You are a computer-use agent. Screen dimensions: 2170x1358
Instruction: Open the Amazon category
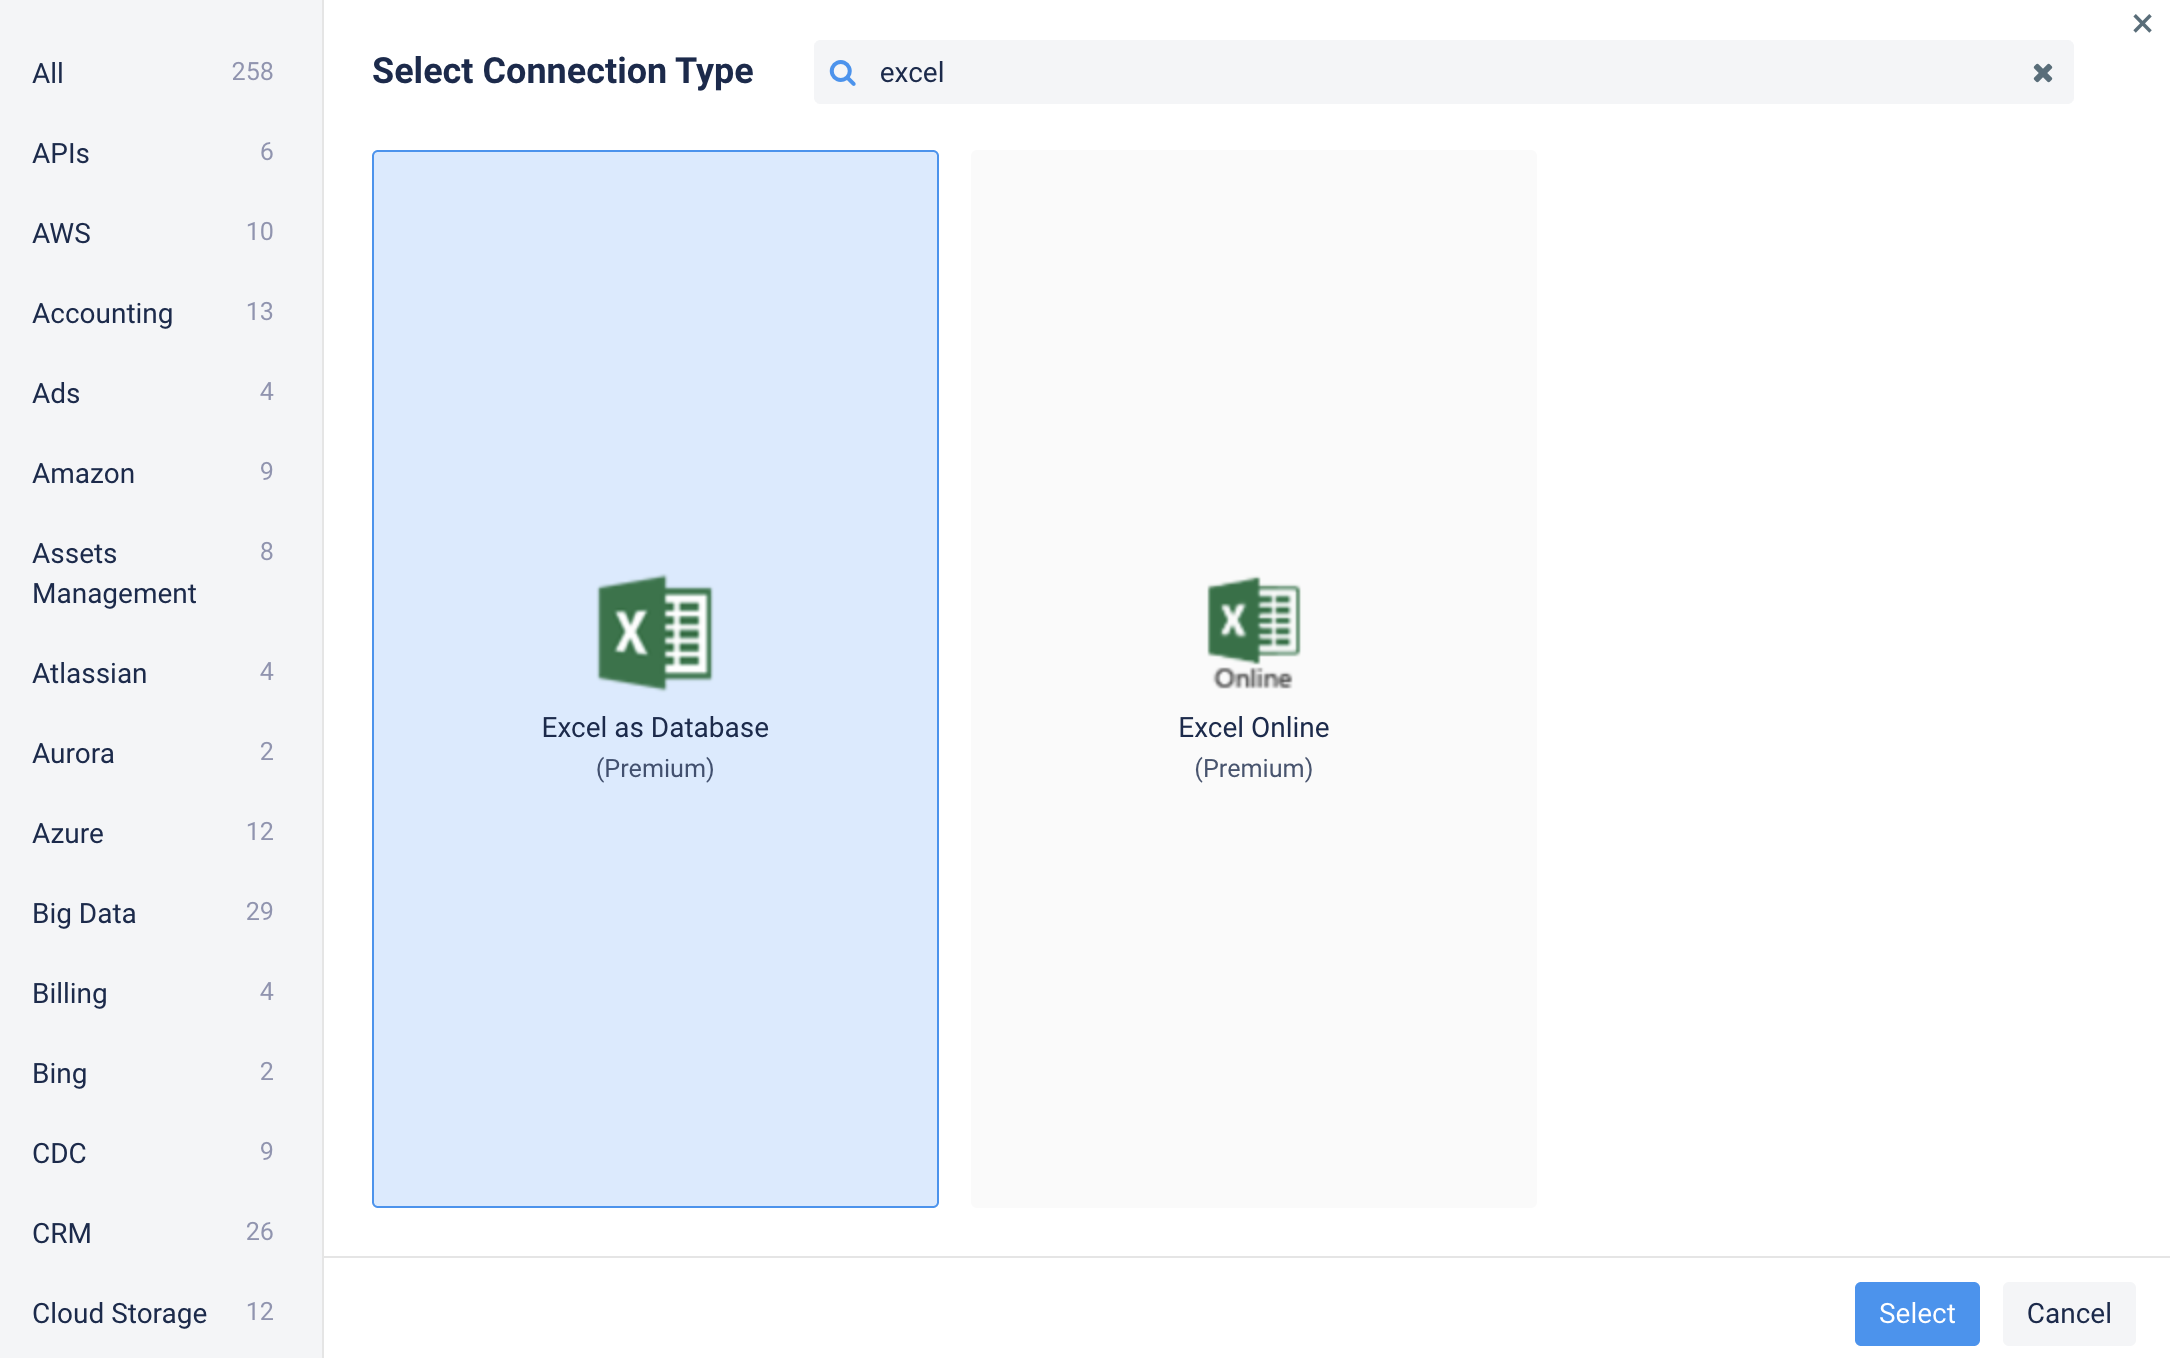[153, 473]
